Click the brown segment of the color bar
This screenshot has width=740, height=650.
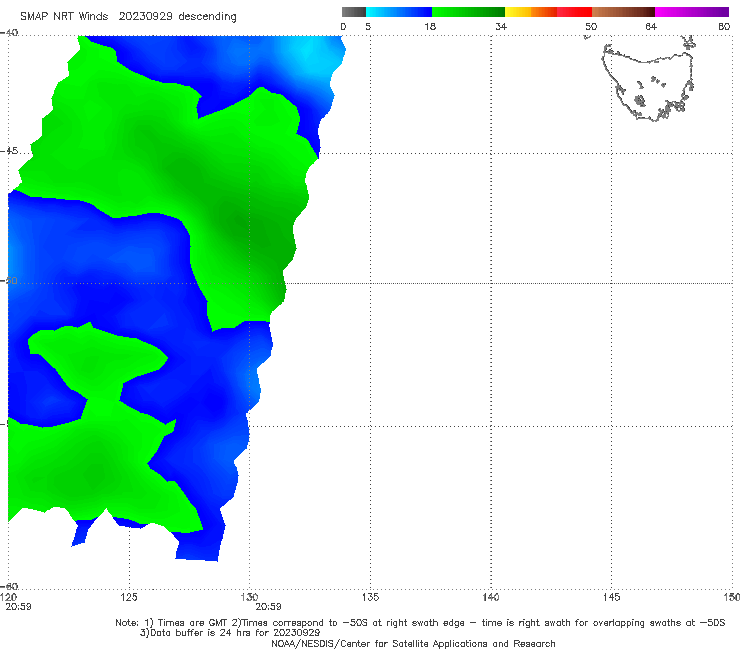click(623, 12)
